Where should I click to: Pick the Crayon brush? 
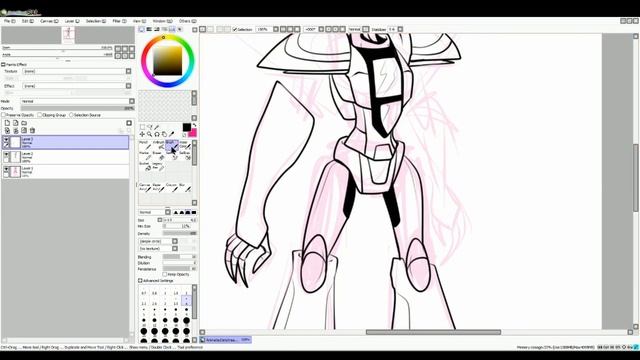click(x=172, y=187)
